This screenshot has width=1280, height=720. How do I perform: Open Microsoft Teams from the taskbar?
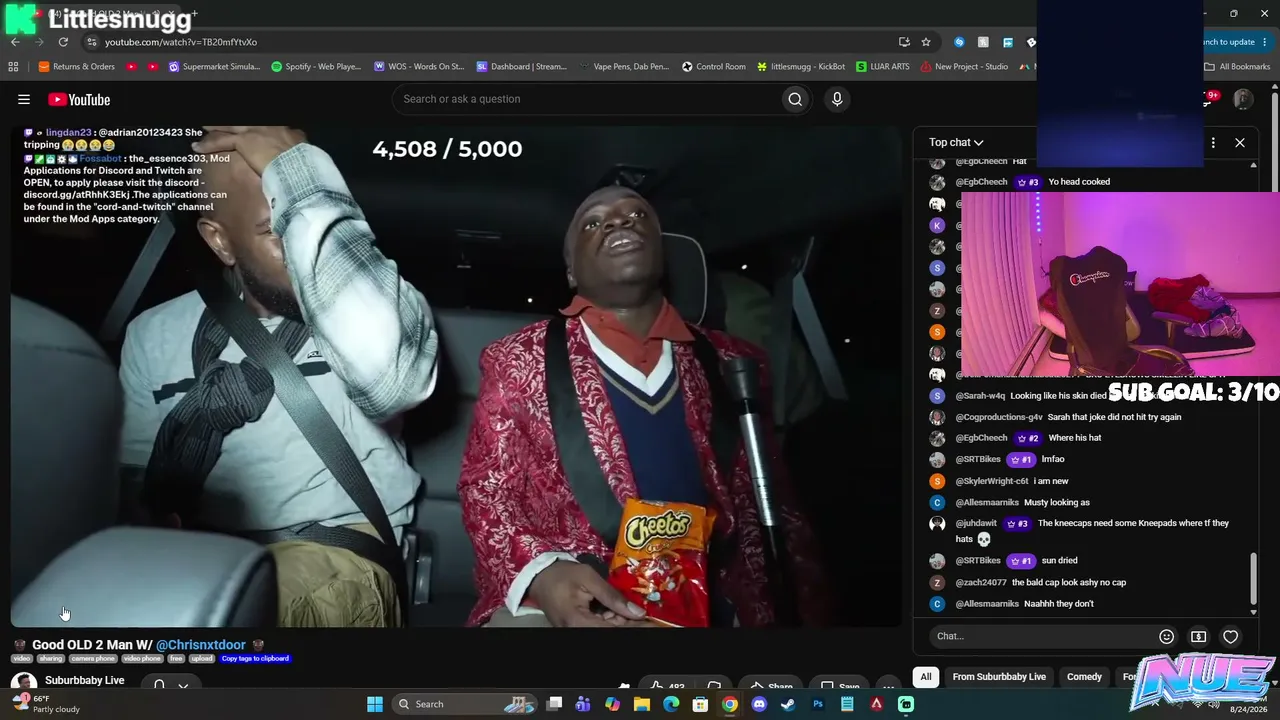(584, 704)
